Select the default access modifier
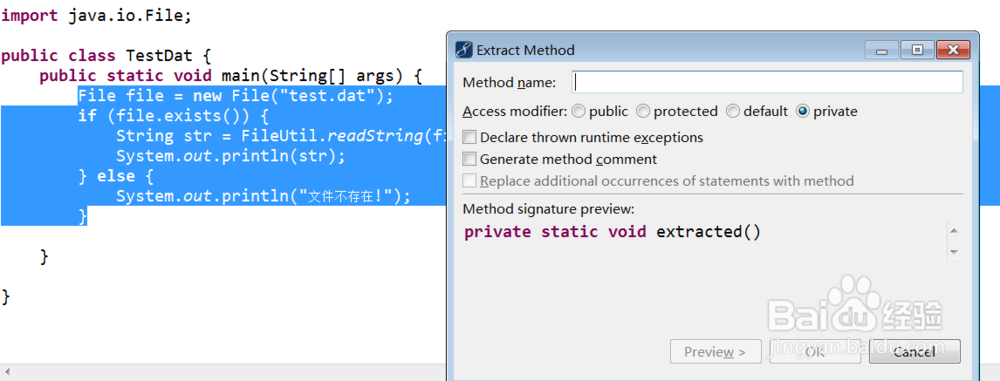Screen dimensions: 1000x381 (733, 112)
